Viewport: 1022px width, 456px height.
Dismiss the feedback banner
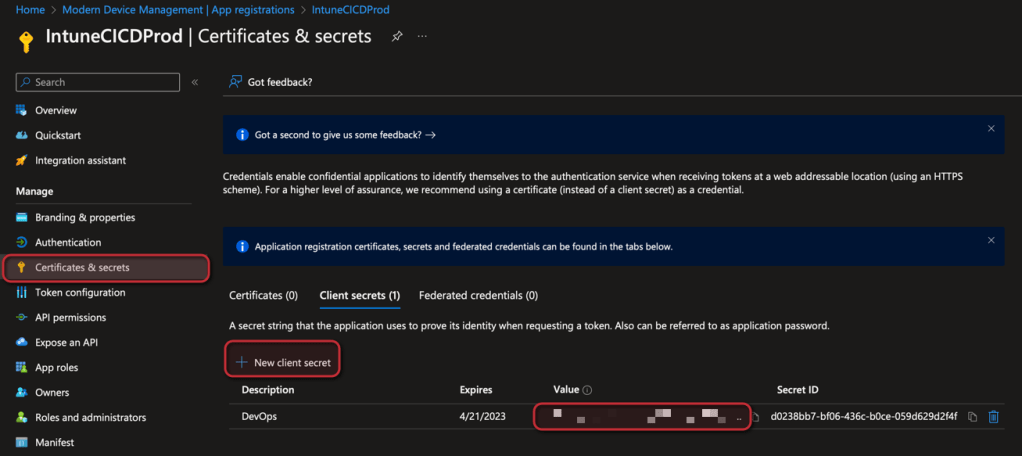pyautogui.click(x=991, y=129)
